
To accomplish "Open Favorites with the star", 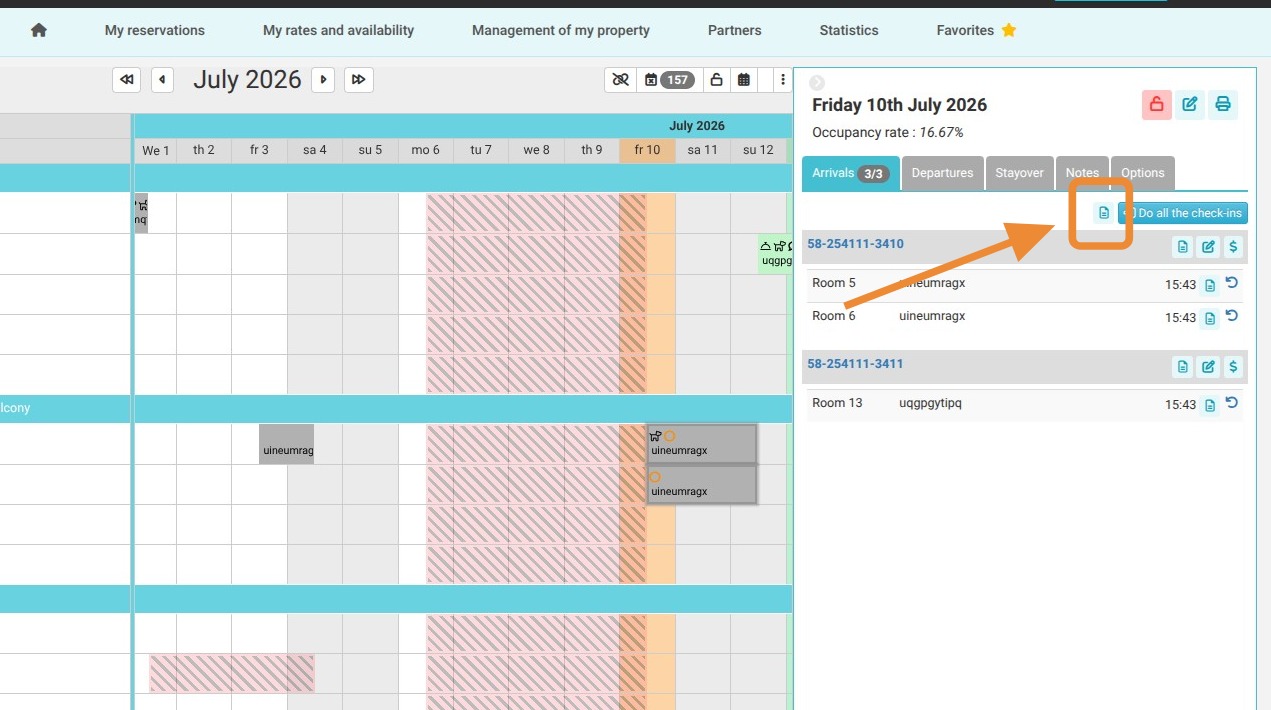I will [x=977, y=30].
